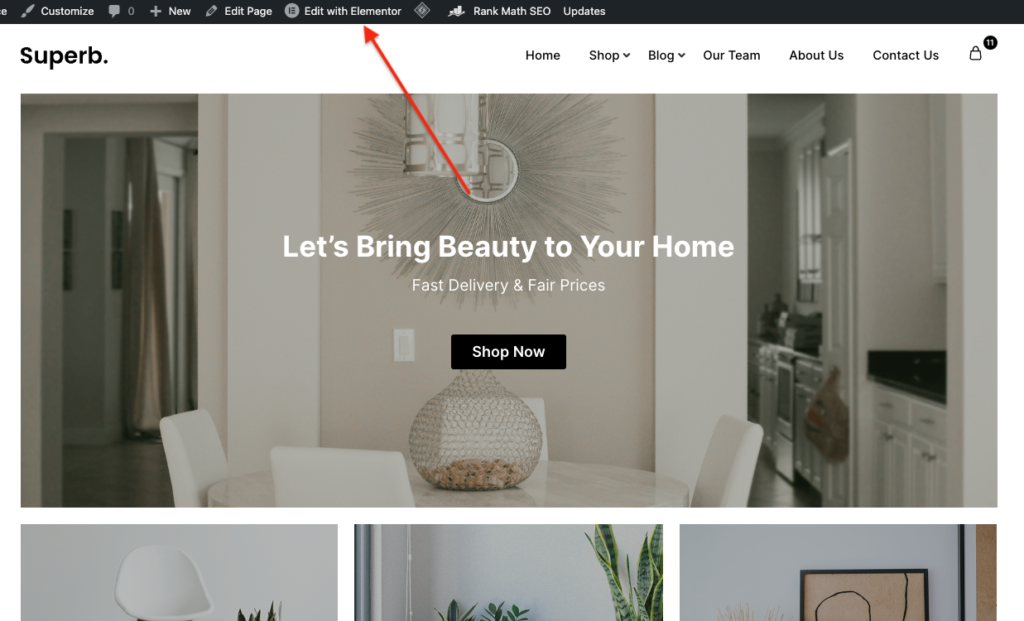Click the Superb. site logo
This screenshot has height=621, width=1024.
pyautogui.click(x=64, y=56)
